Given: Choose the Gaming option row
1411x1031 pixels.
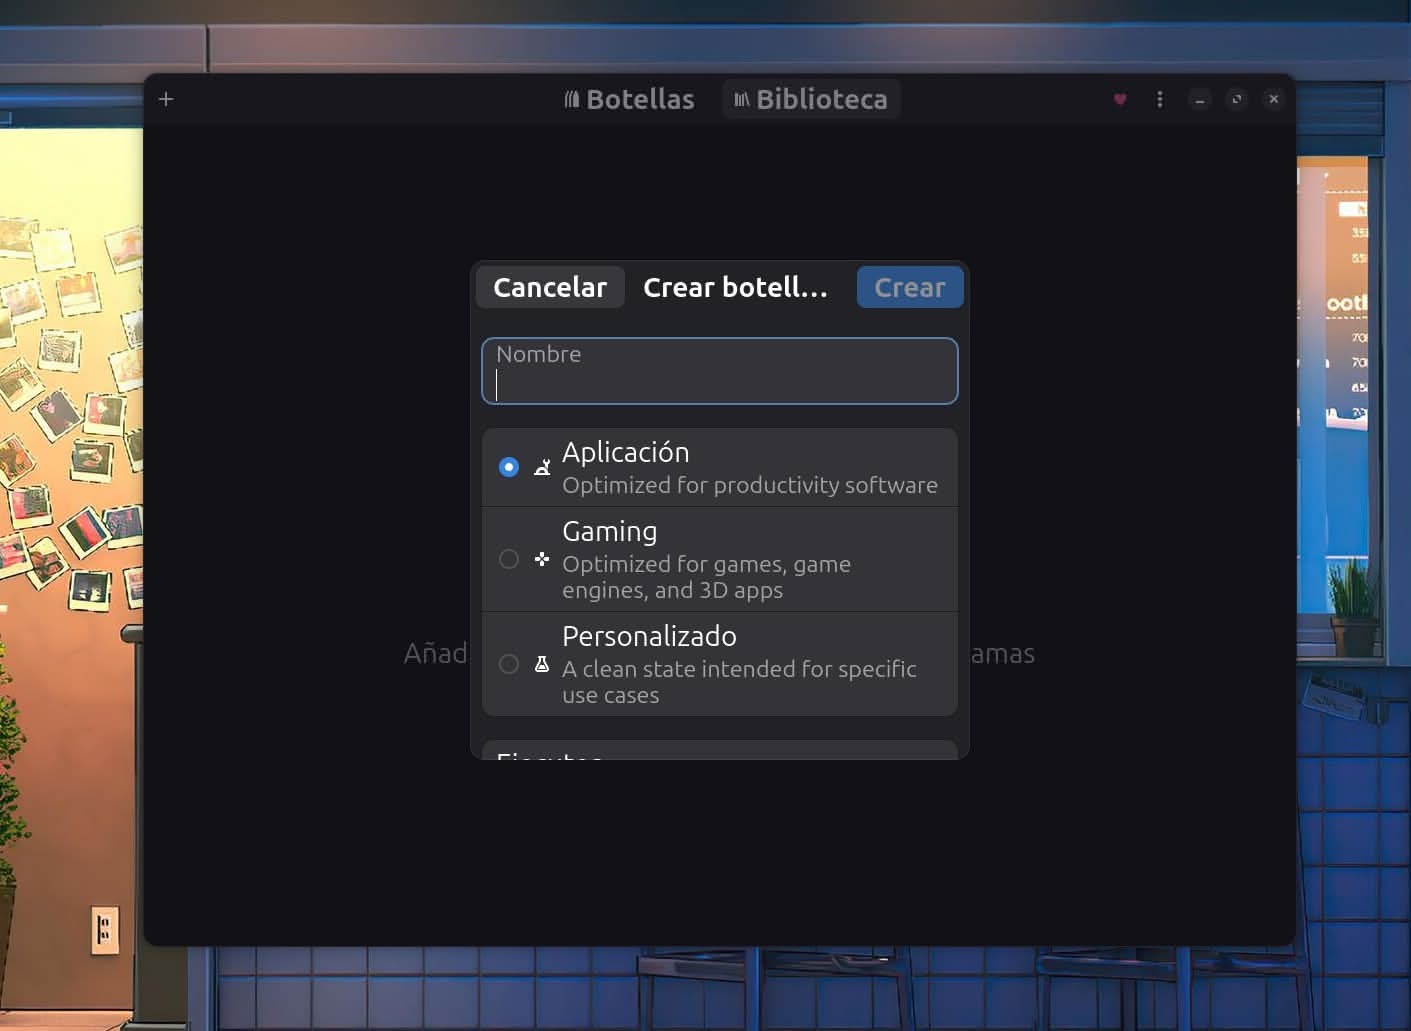Looking at the screenshot, I should point(719,558).
